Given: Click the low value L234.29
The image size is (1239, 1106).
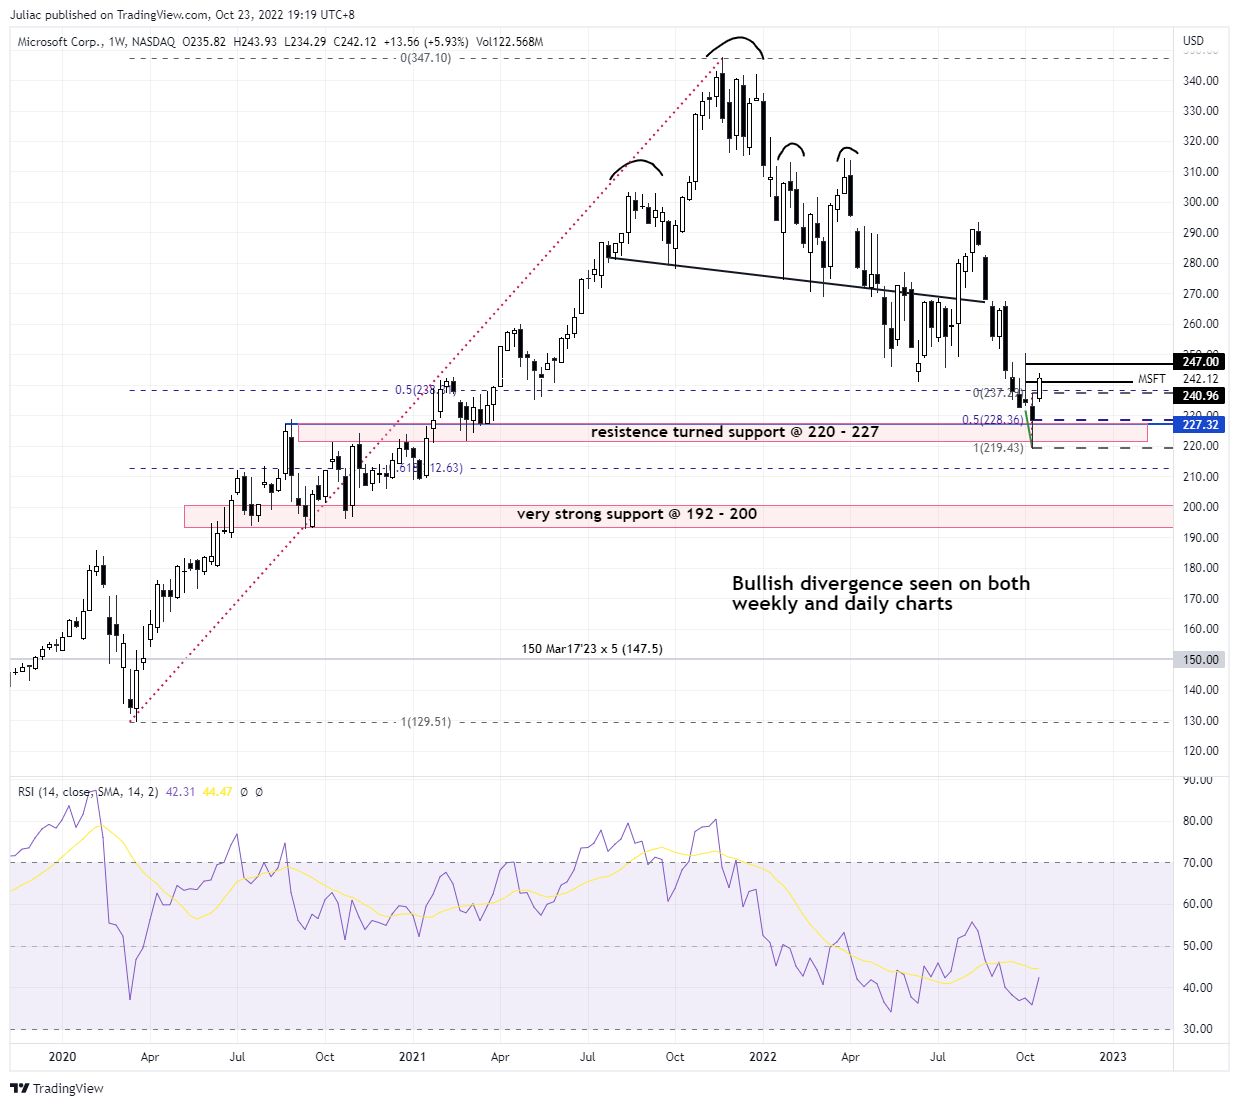Looking at the screenshot, I should 305,42.
